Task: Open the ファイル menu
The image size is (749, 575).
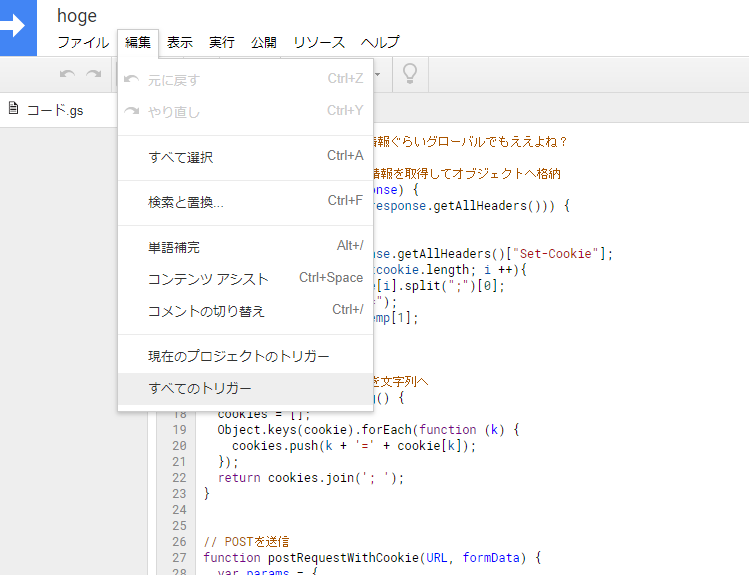Action: 83,42
